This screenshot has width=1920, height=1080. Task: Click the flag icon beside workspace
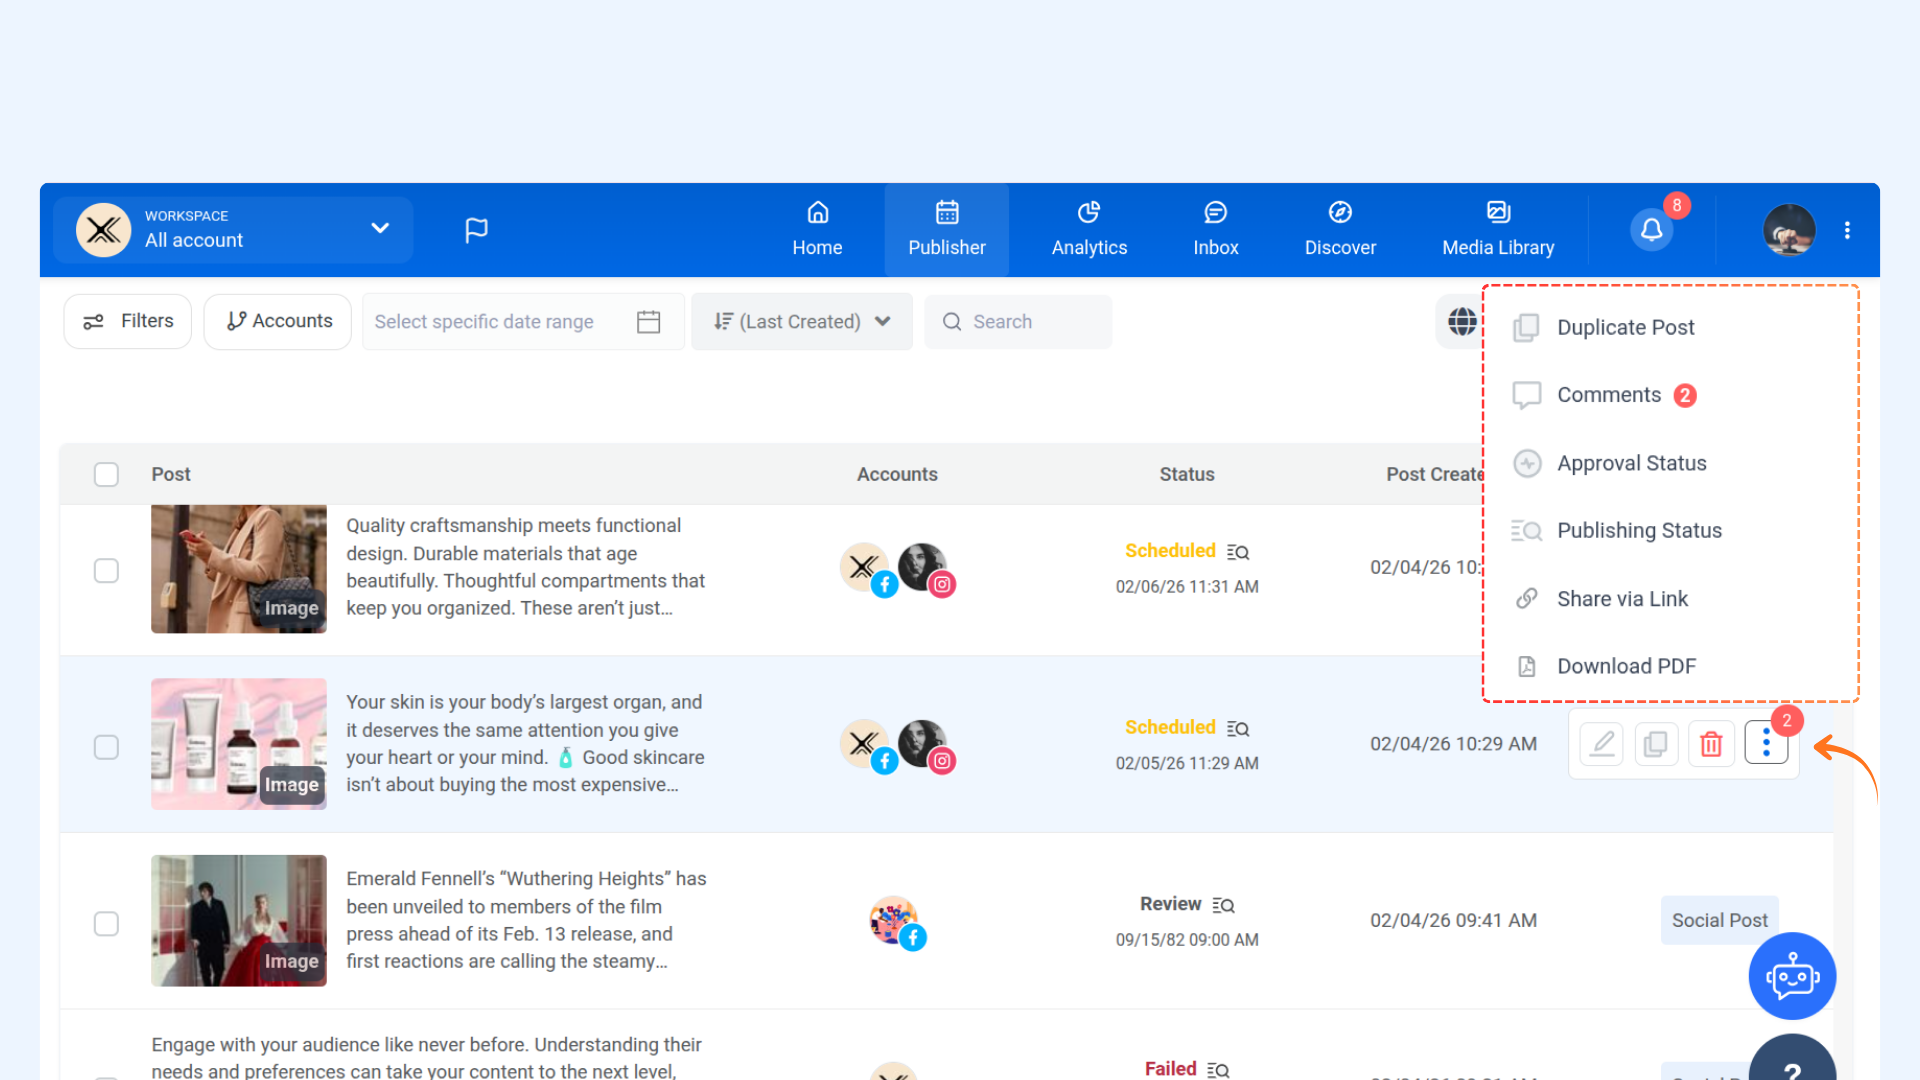(476, 230)
